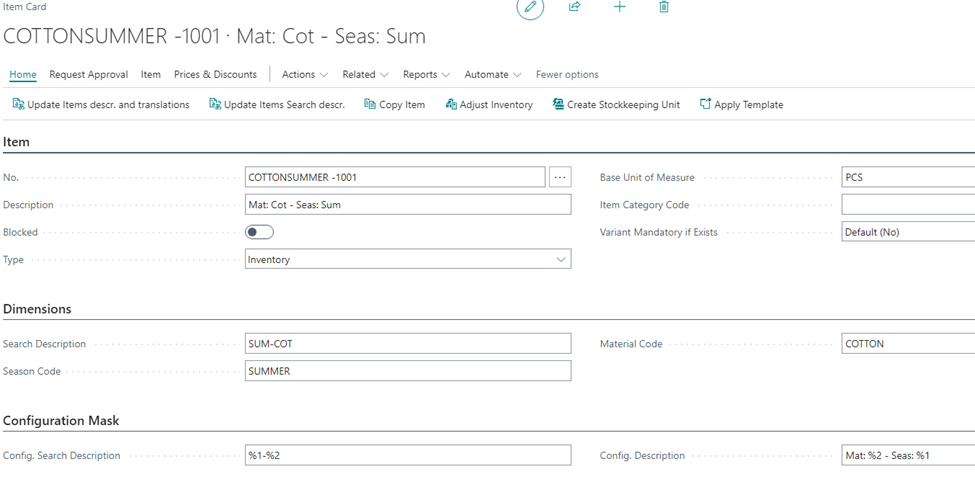The width and height of the screenshot is (975, 482).
Task: Click the Copy Item action
Action: [x=394, y=104]
